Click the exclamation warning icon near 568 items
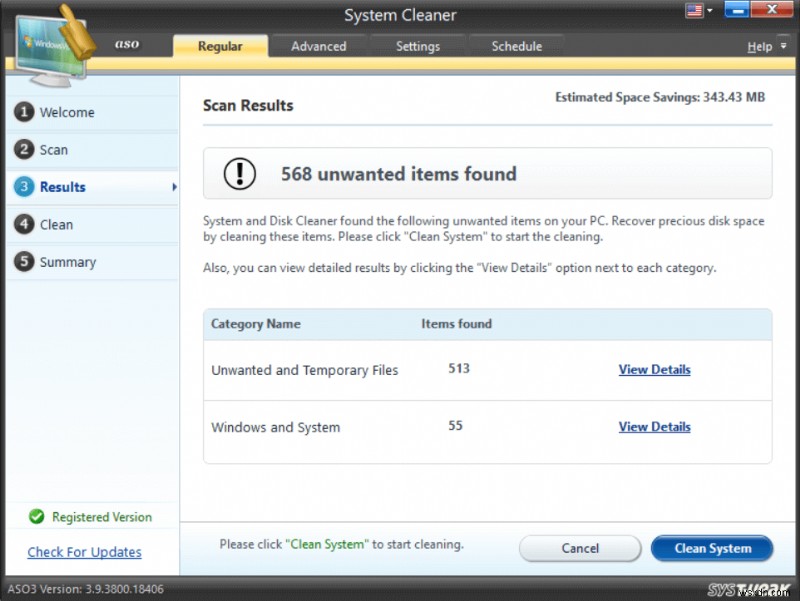Screen dimensions: 800x601 pos(240,173)
